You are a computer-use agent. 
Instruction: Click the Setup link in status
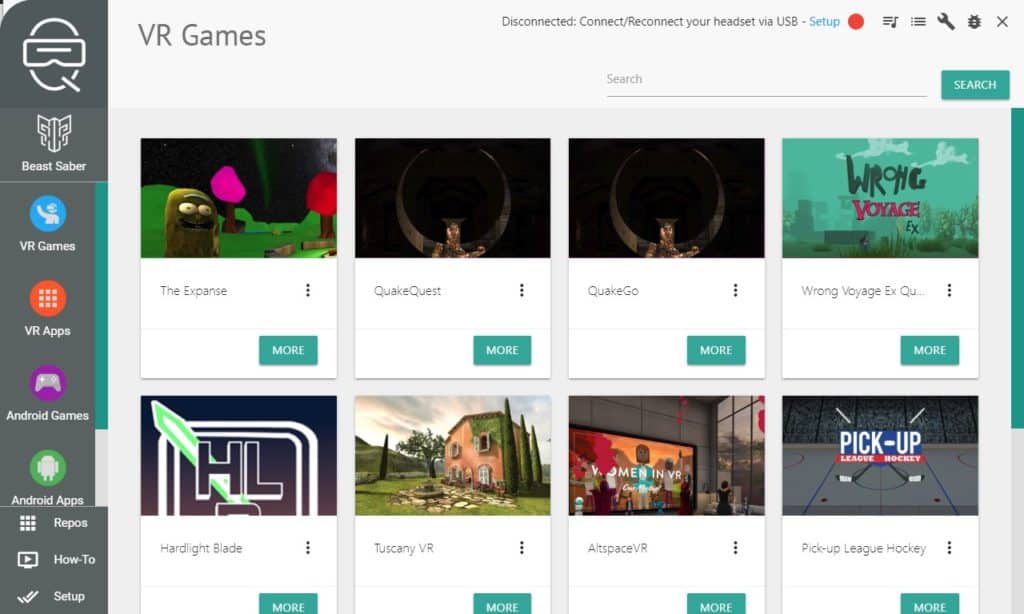tap(824, 22)
